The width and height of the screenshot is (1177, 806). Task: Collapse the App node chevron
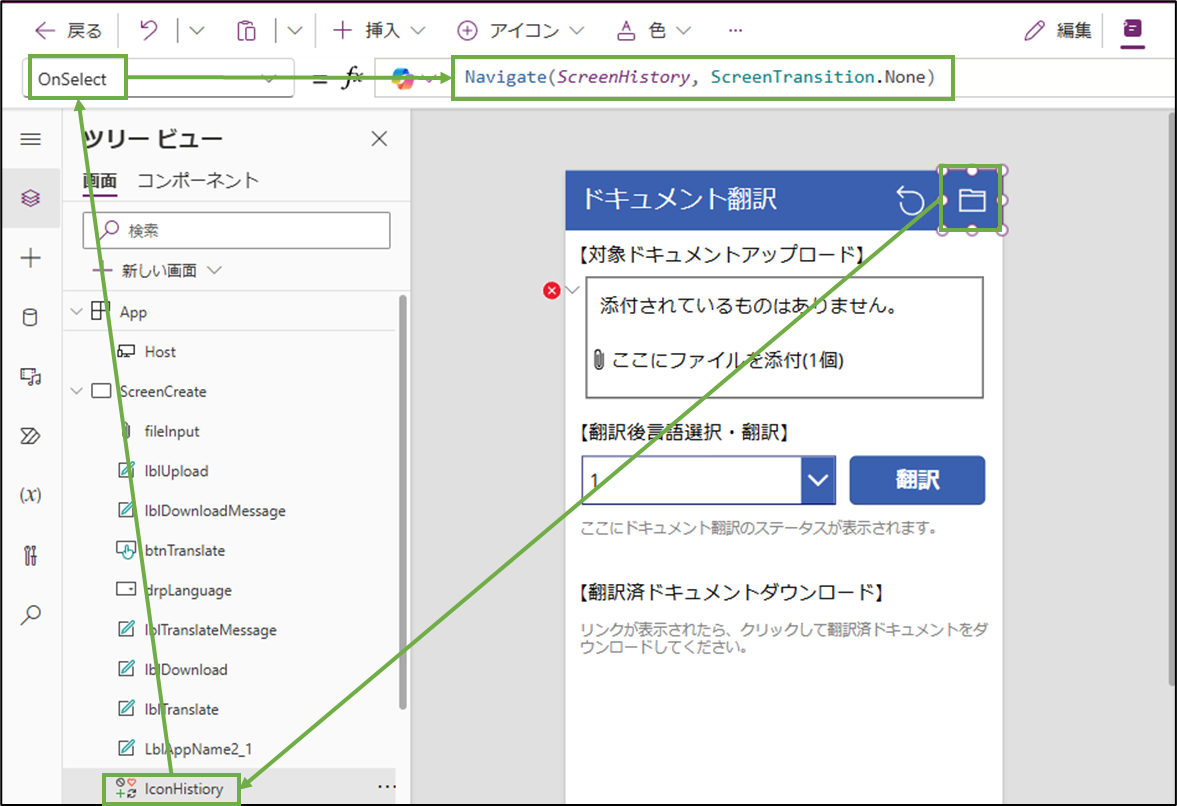pos(76,311)
